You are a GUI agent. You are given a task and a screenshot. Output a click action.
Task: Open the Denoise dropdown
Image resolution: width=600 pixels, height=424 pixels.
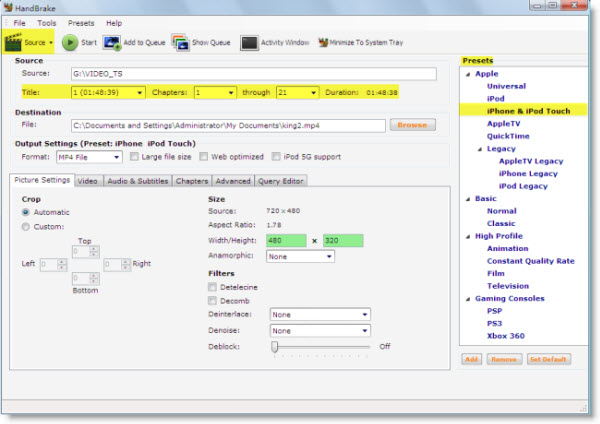pos(320,331)
